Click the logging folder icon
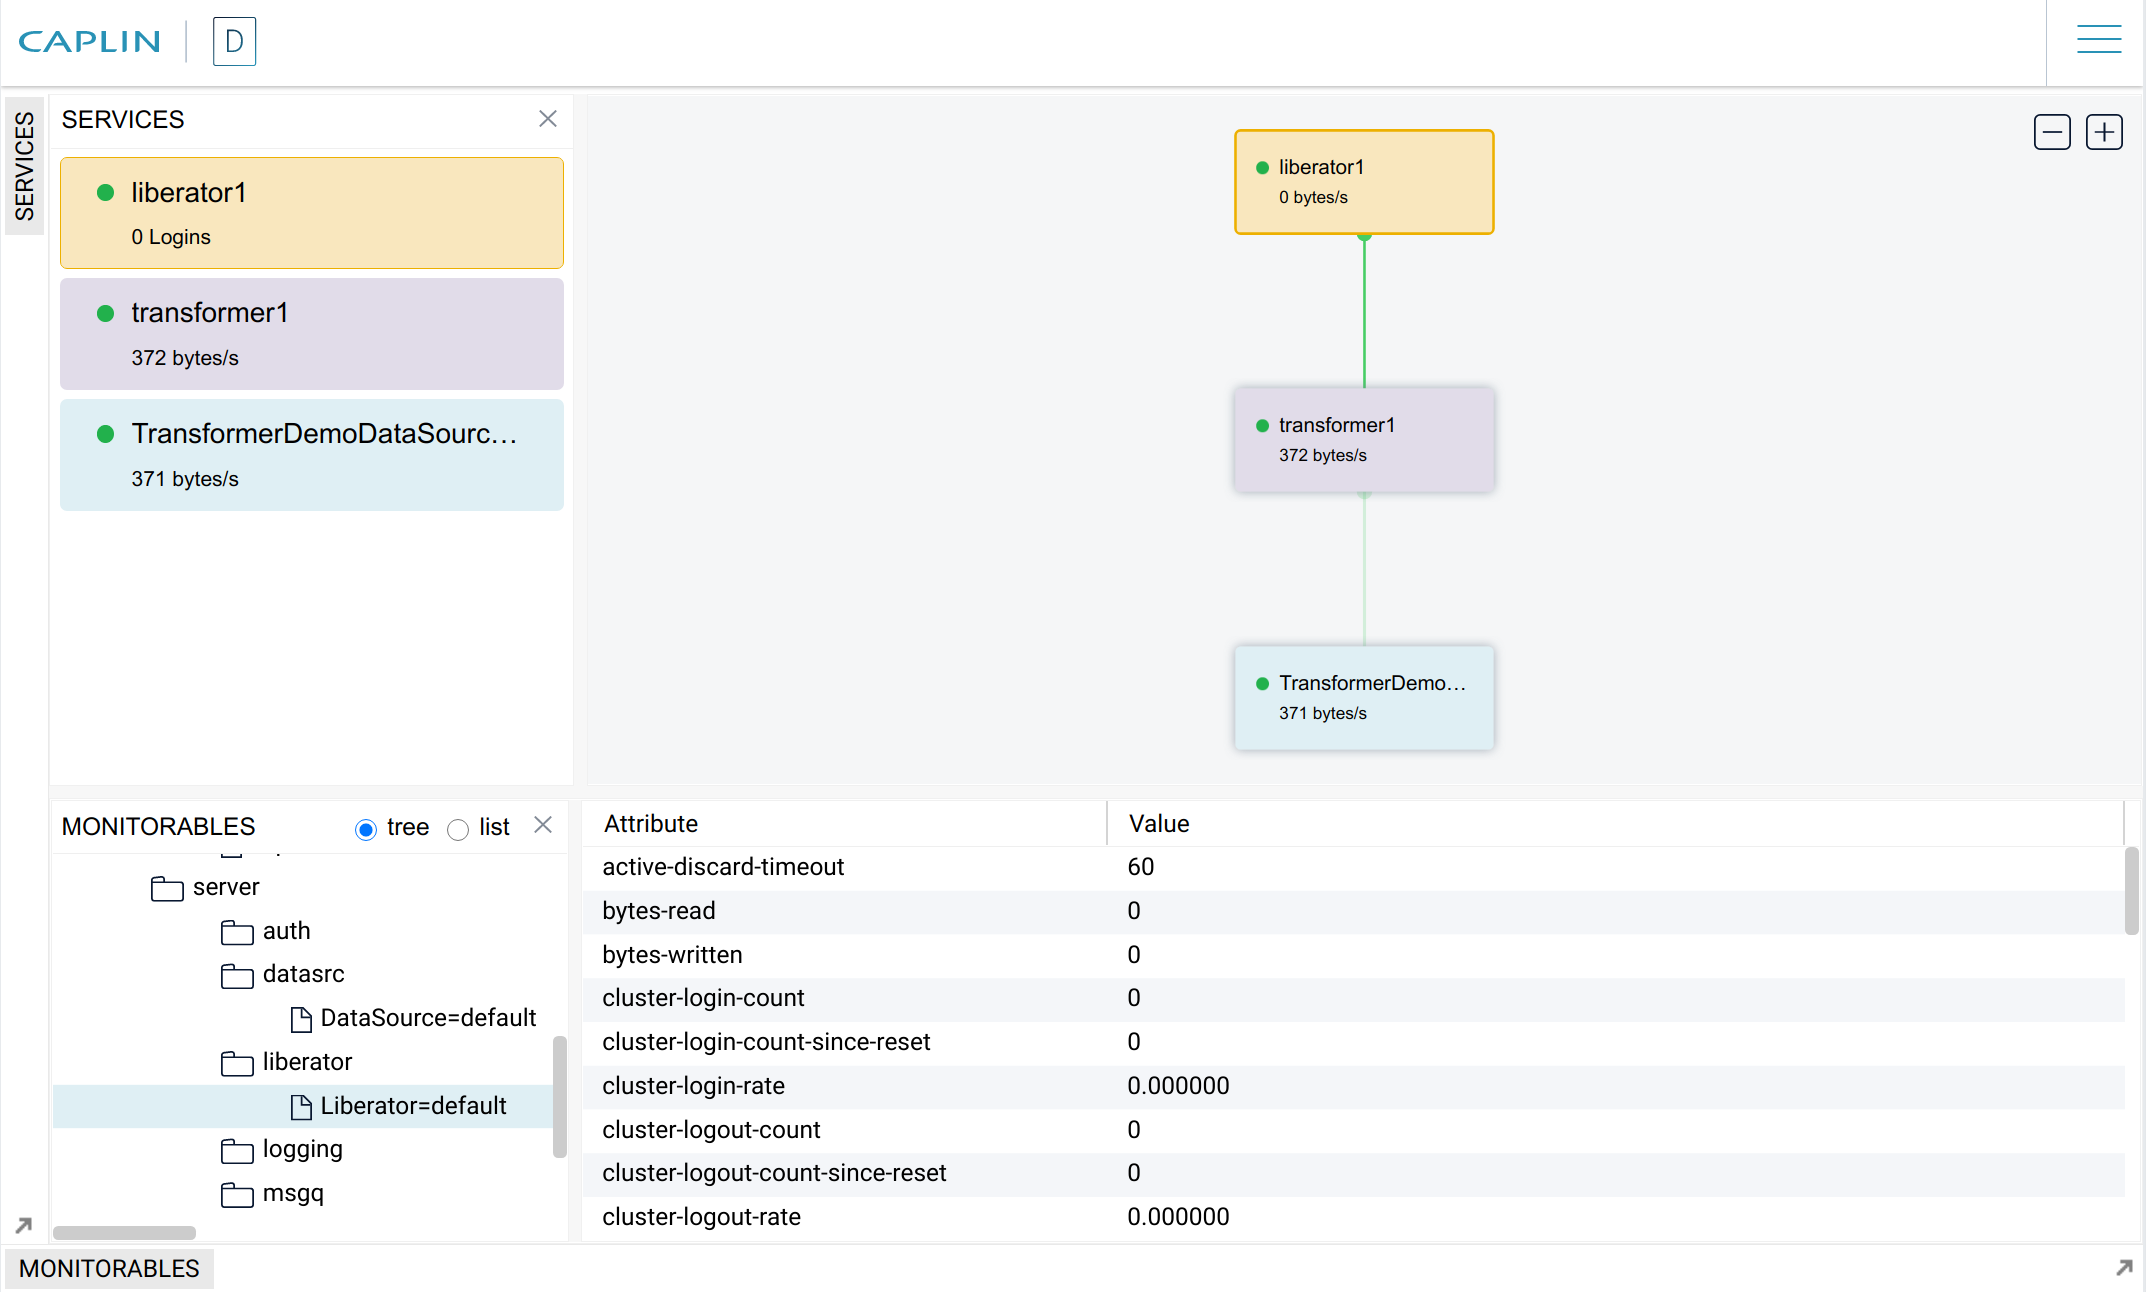 click(237, 1151)
